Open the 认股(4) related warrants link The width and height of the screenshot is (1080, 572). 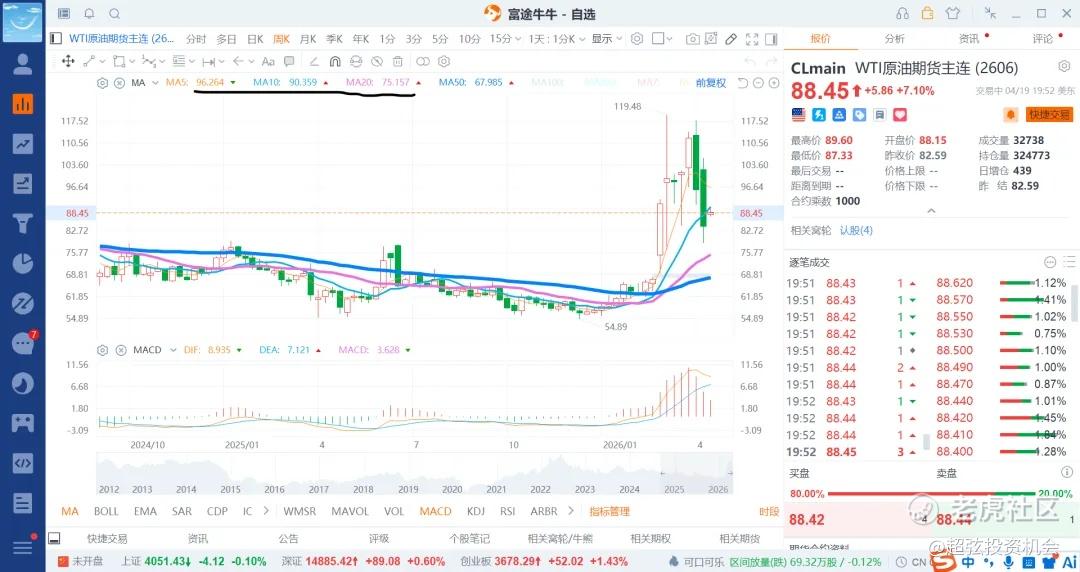point(855,230)
